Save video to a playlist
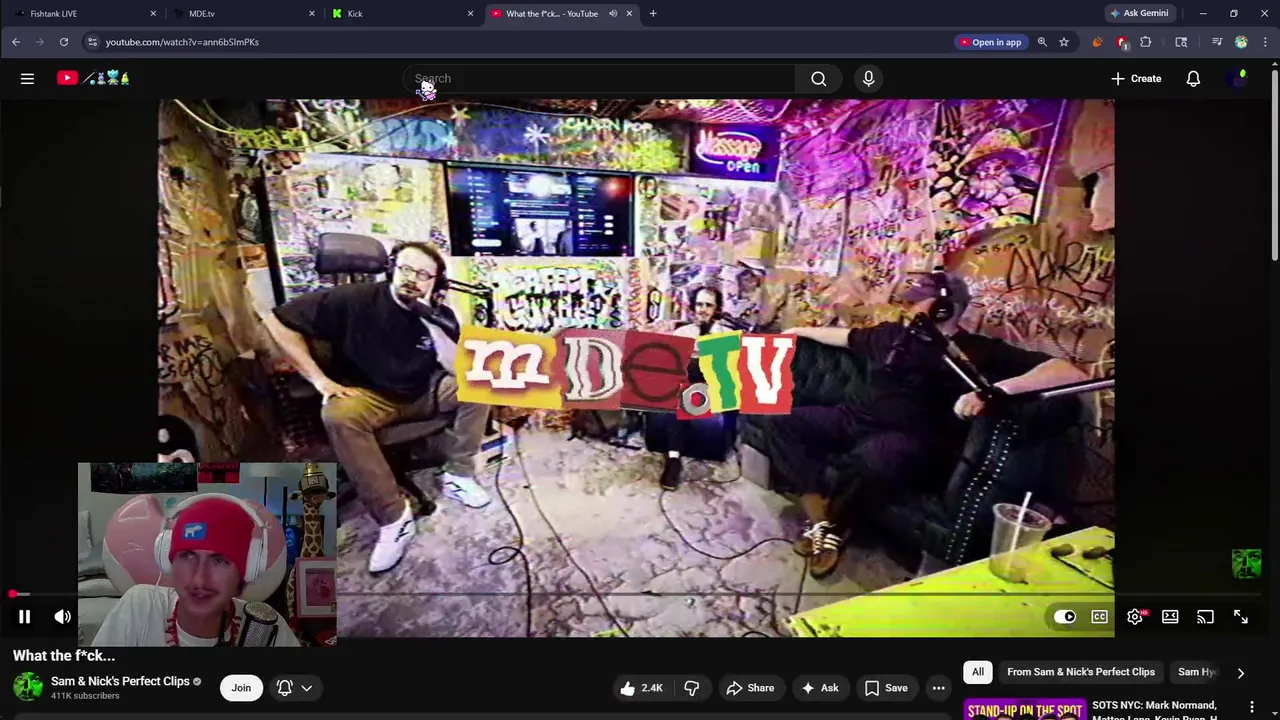Screen dimensions: 1280x720 tap(886, 688)
